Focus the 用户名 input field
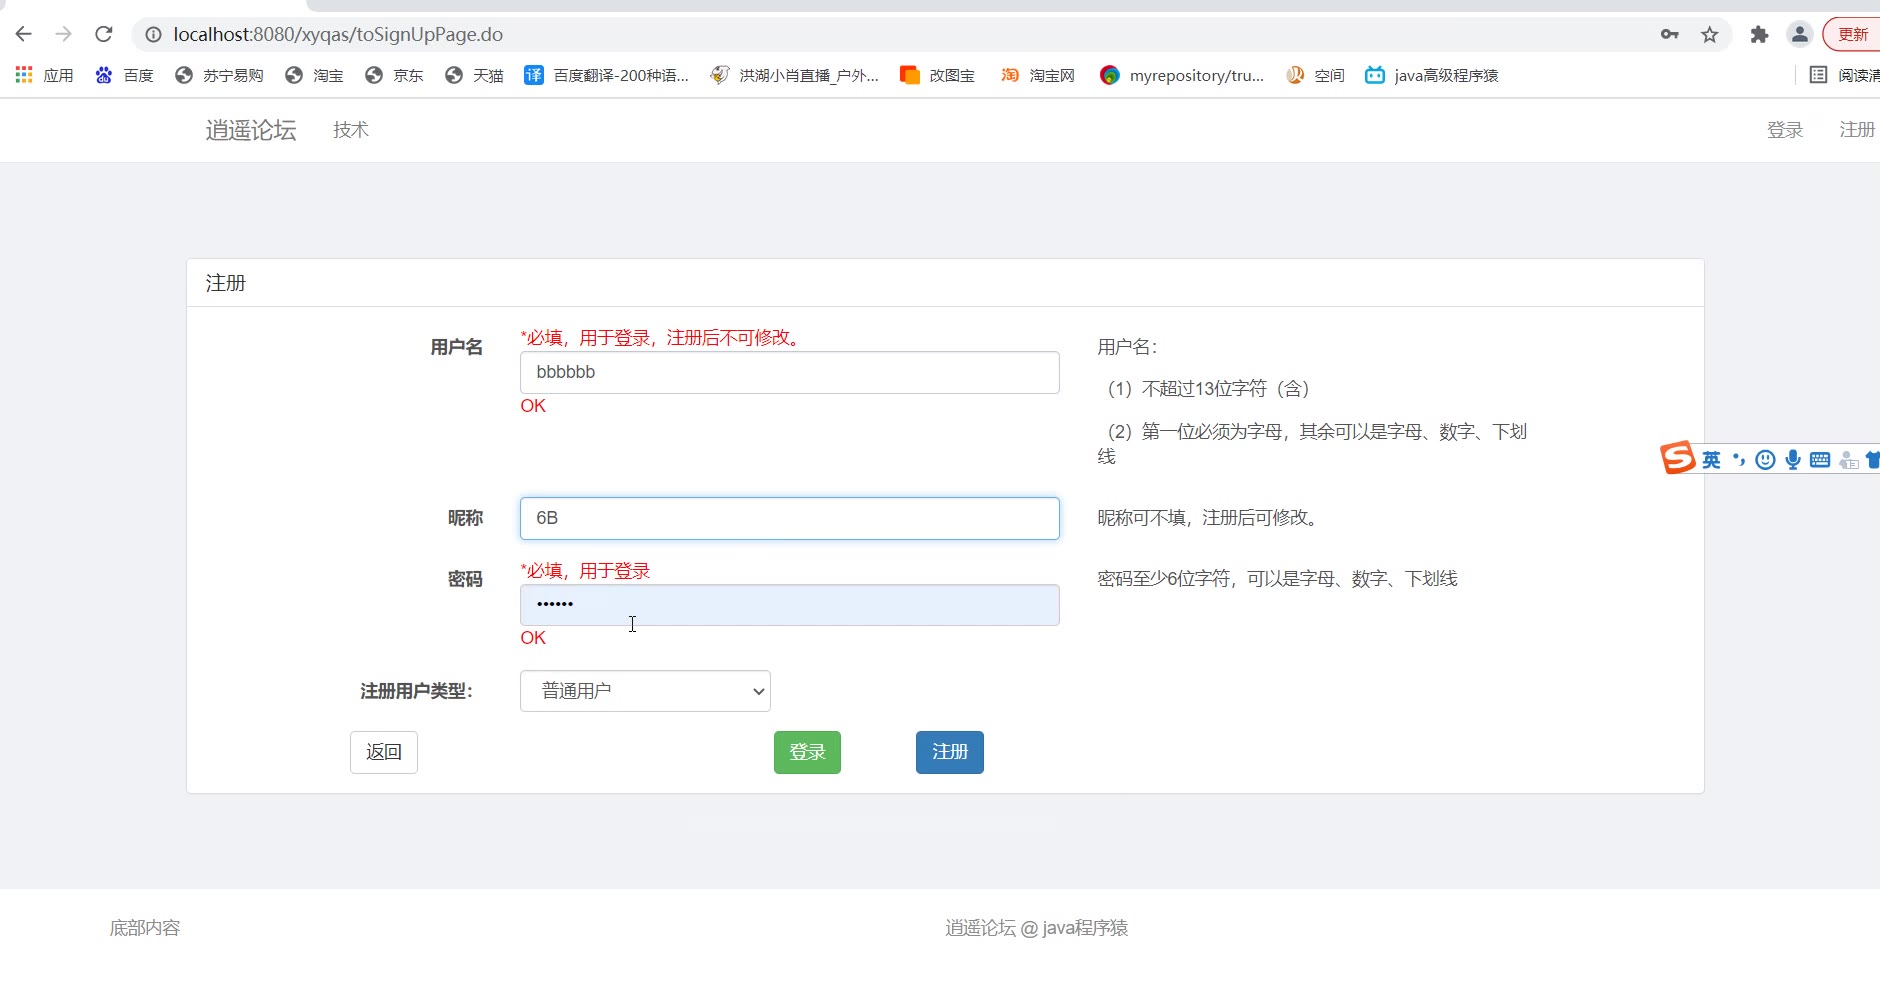 tap(789, 372)
